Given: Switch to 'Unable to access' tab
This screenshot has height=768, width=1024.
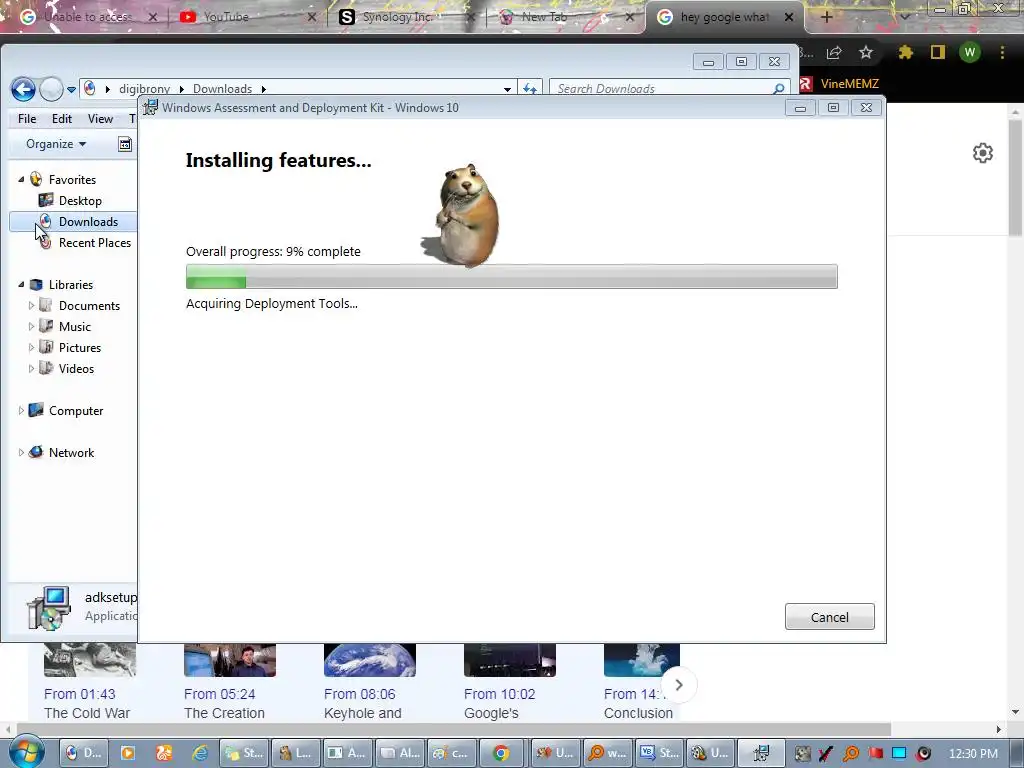Looking at the screenshot, I should 86,17.
